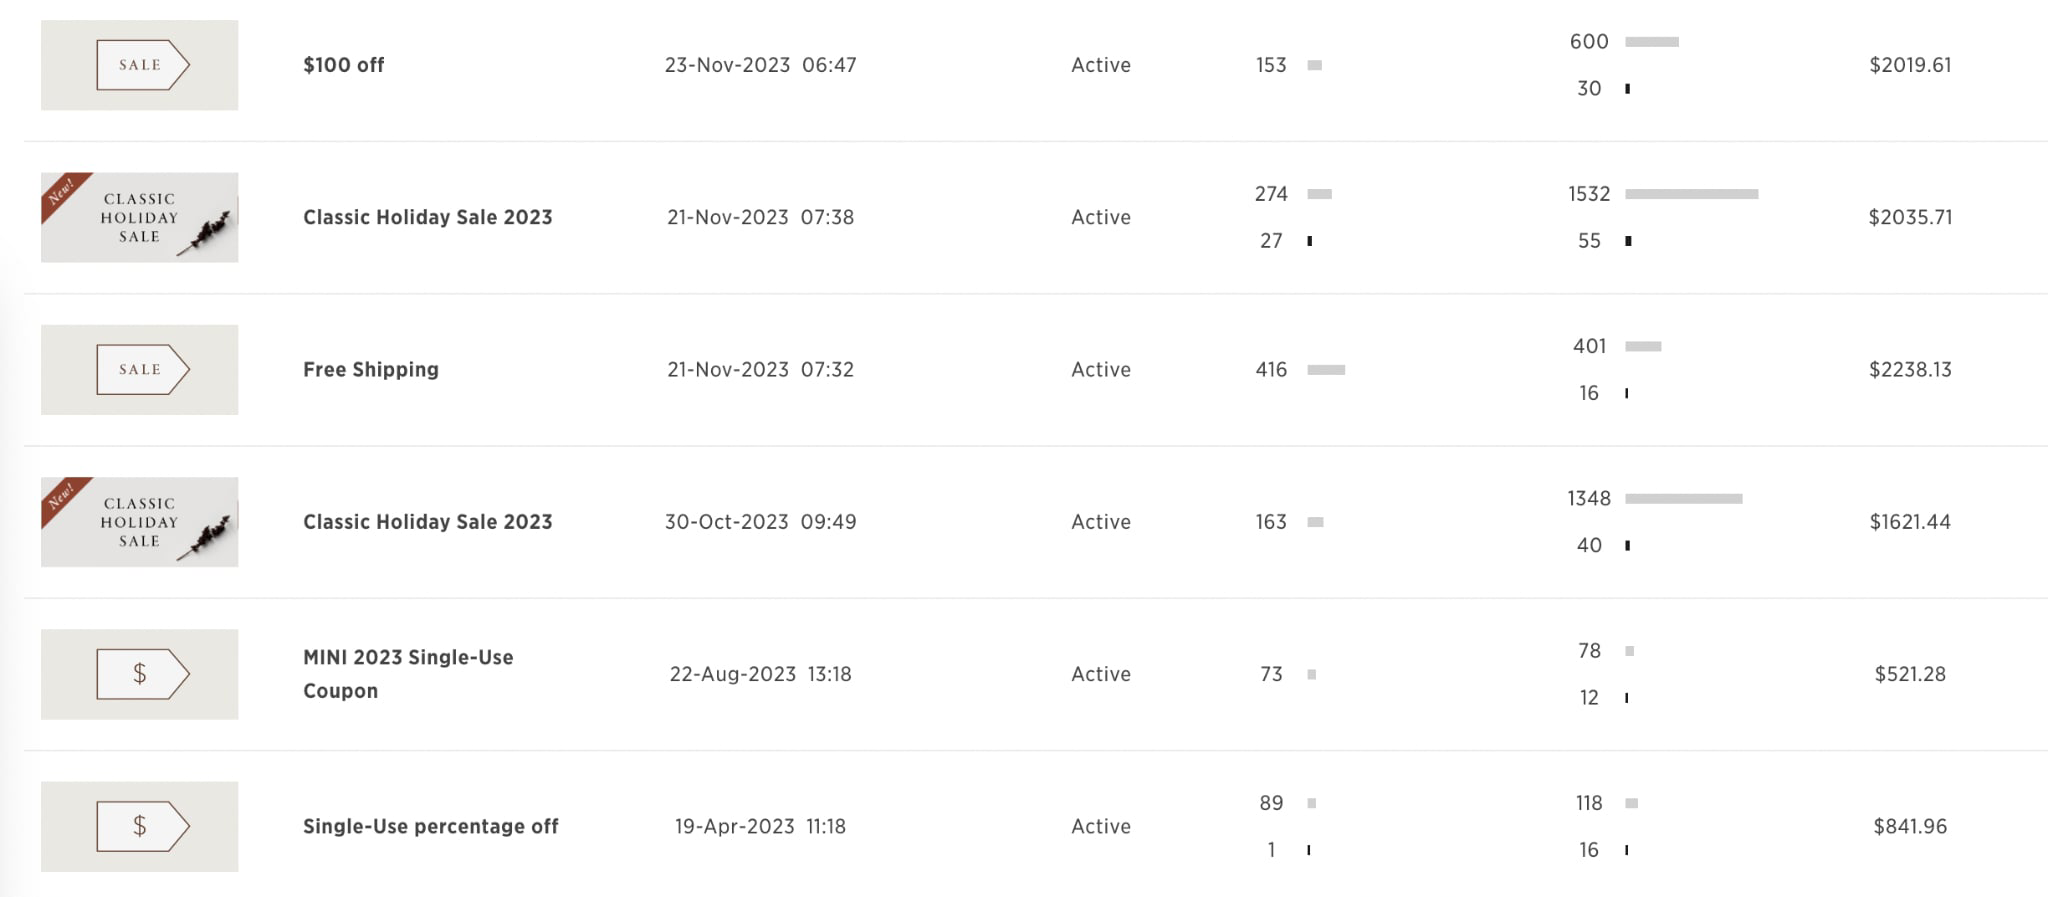Open the Free Shipping campaign
Viewport: 2048px width, 897px height.
point(371,370)
